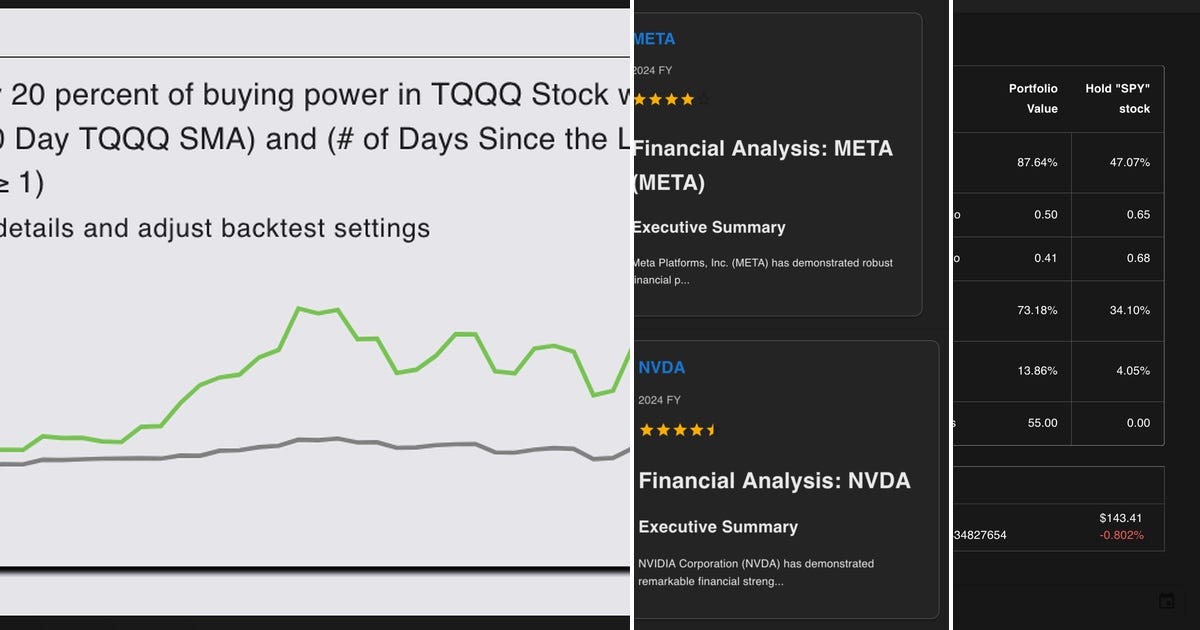
Task: Click the calendar icon at bottom right
Action: 1167,601
